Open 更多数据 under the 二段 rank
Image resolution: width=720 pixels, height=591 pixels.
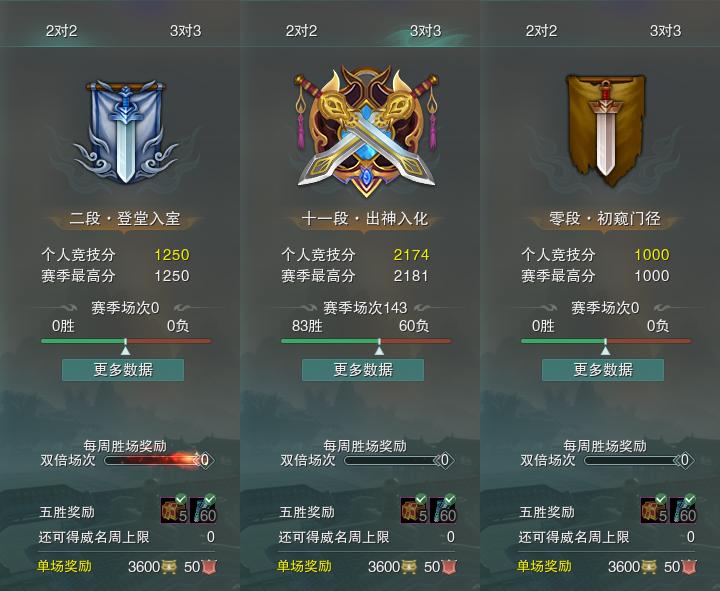point(123,370)
